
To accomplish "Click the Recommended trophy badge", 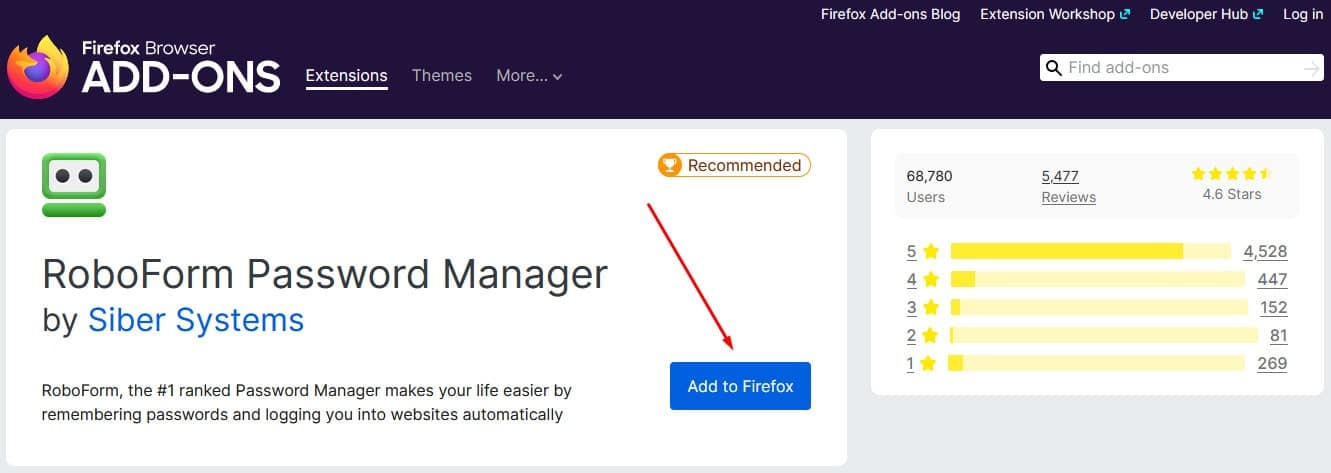I will click(x=734, y=165).
